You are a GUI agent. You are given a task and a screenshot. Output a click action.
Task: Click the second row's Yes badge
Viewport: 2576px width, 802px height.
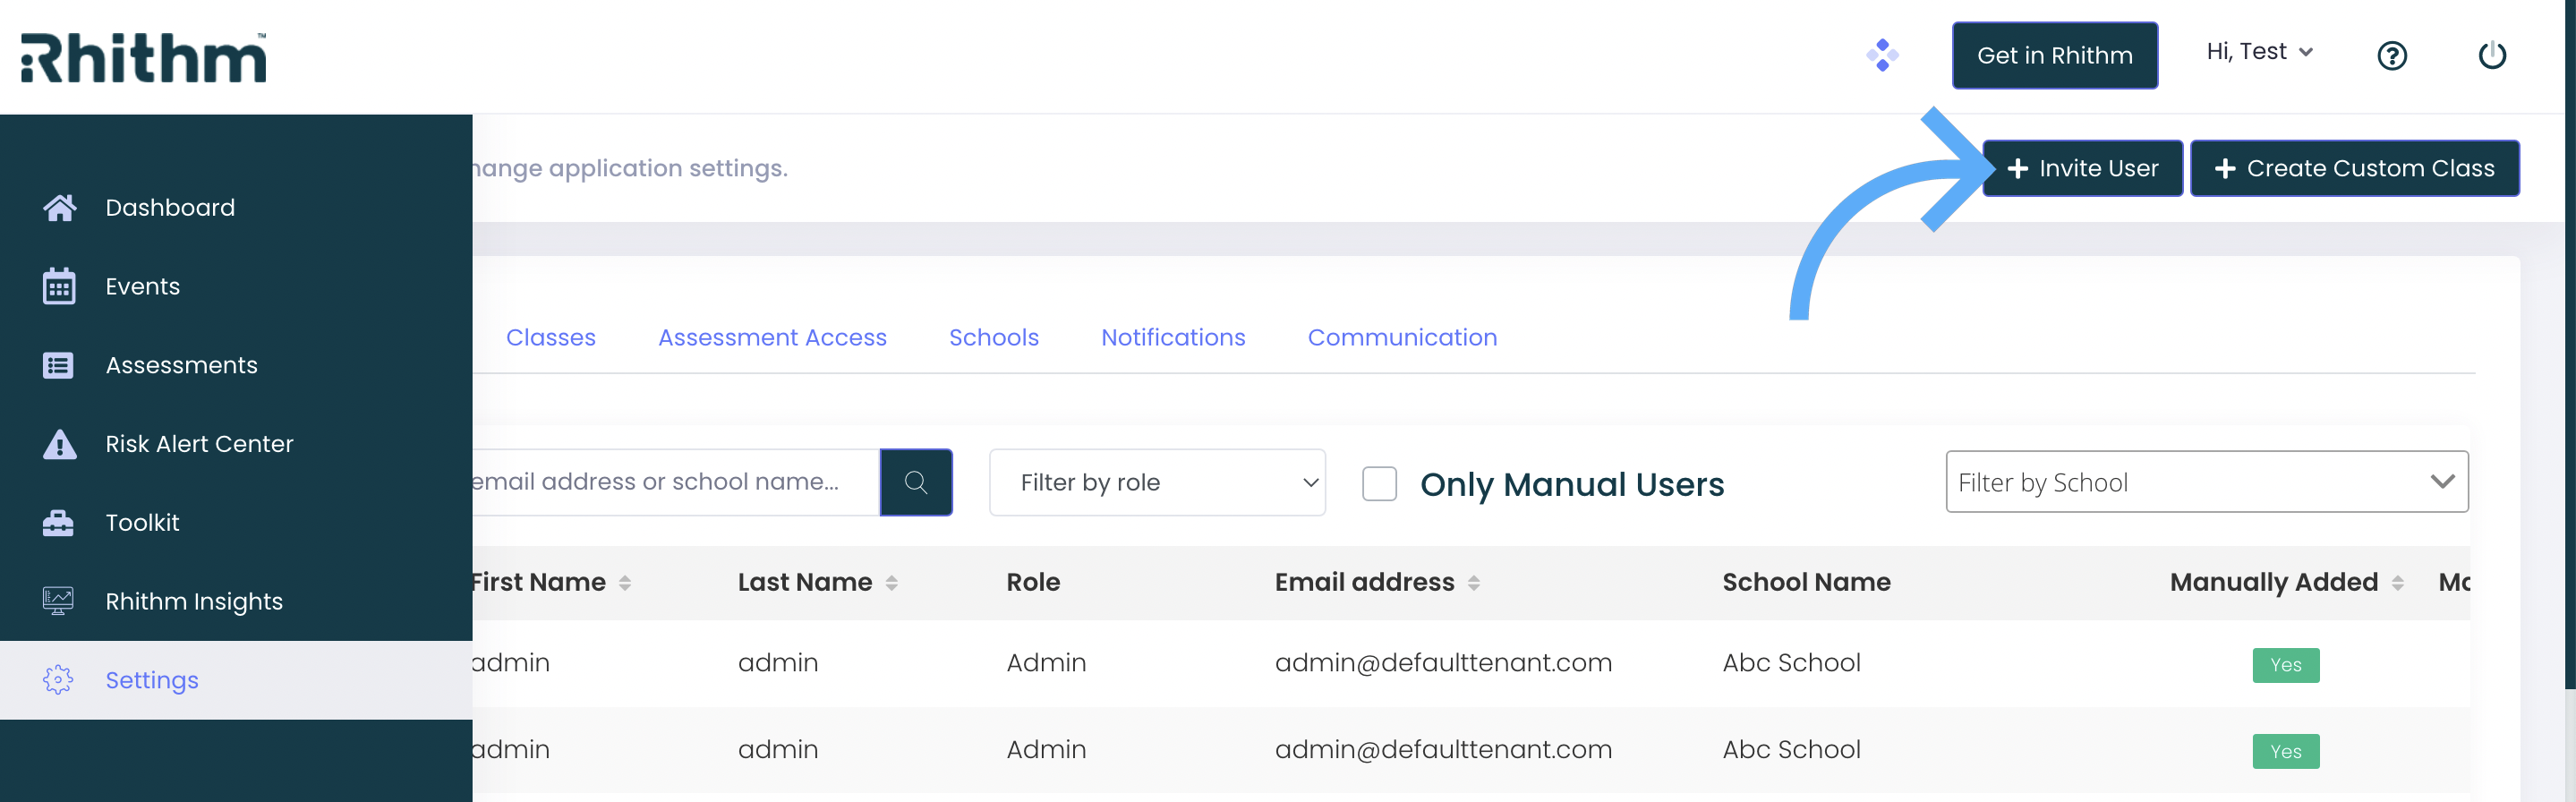coord(2285,752)
